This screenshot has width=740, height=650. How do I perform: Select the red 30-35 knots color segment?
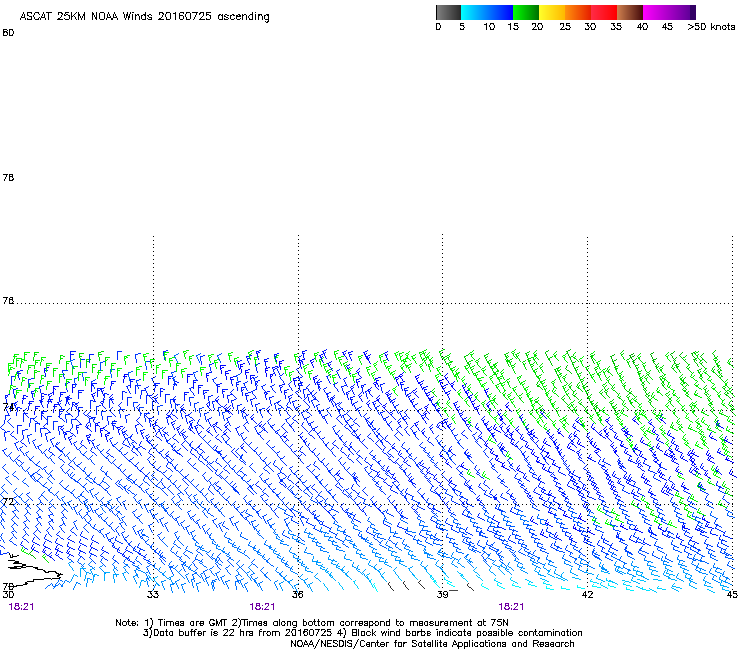[604, 12]
